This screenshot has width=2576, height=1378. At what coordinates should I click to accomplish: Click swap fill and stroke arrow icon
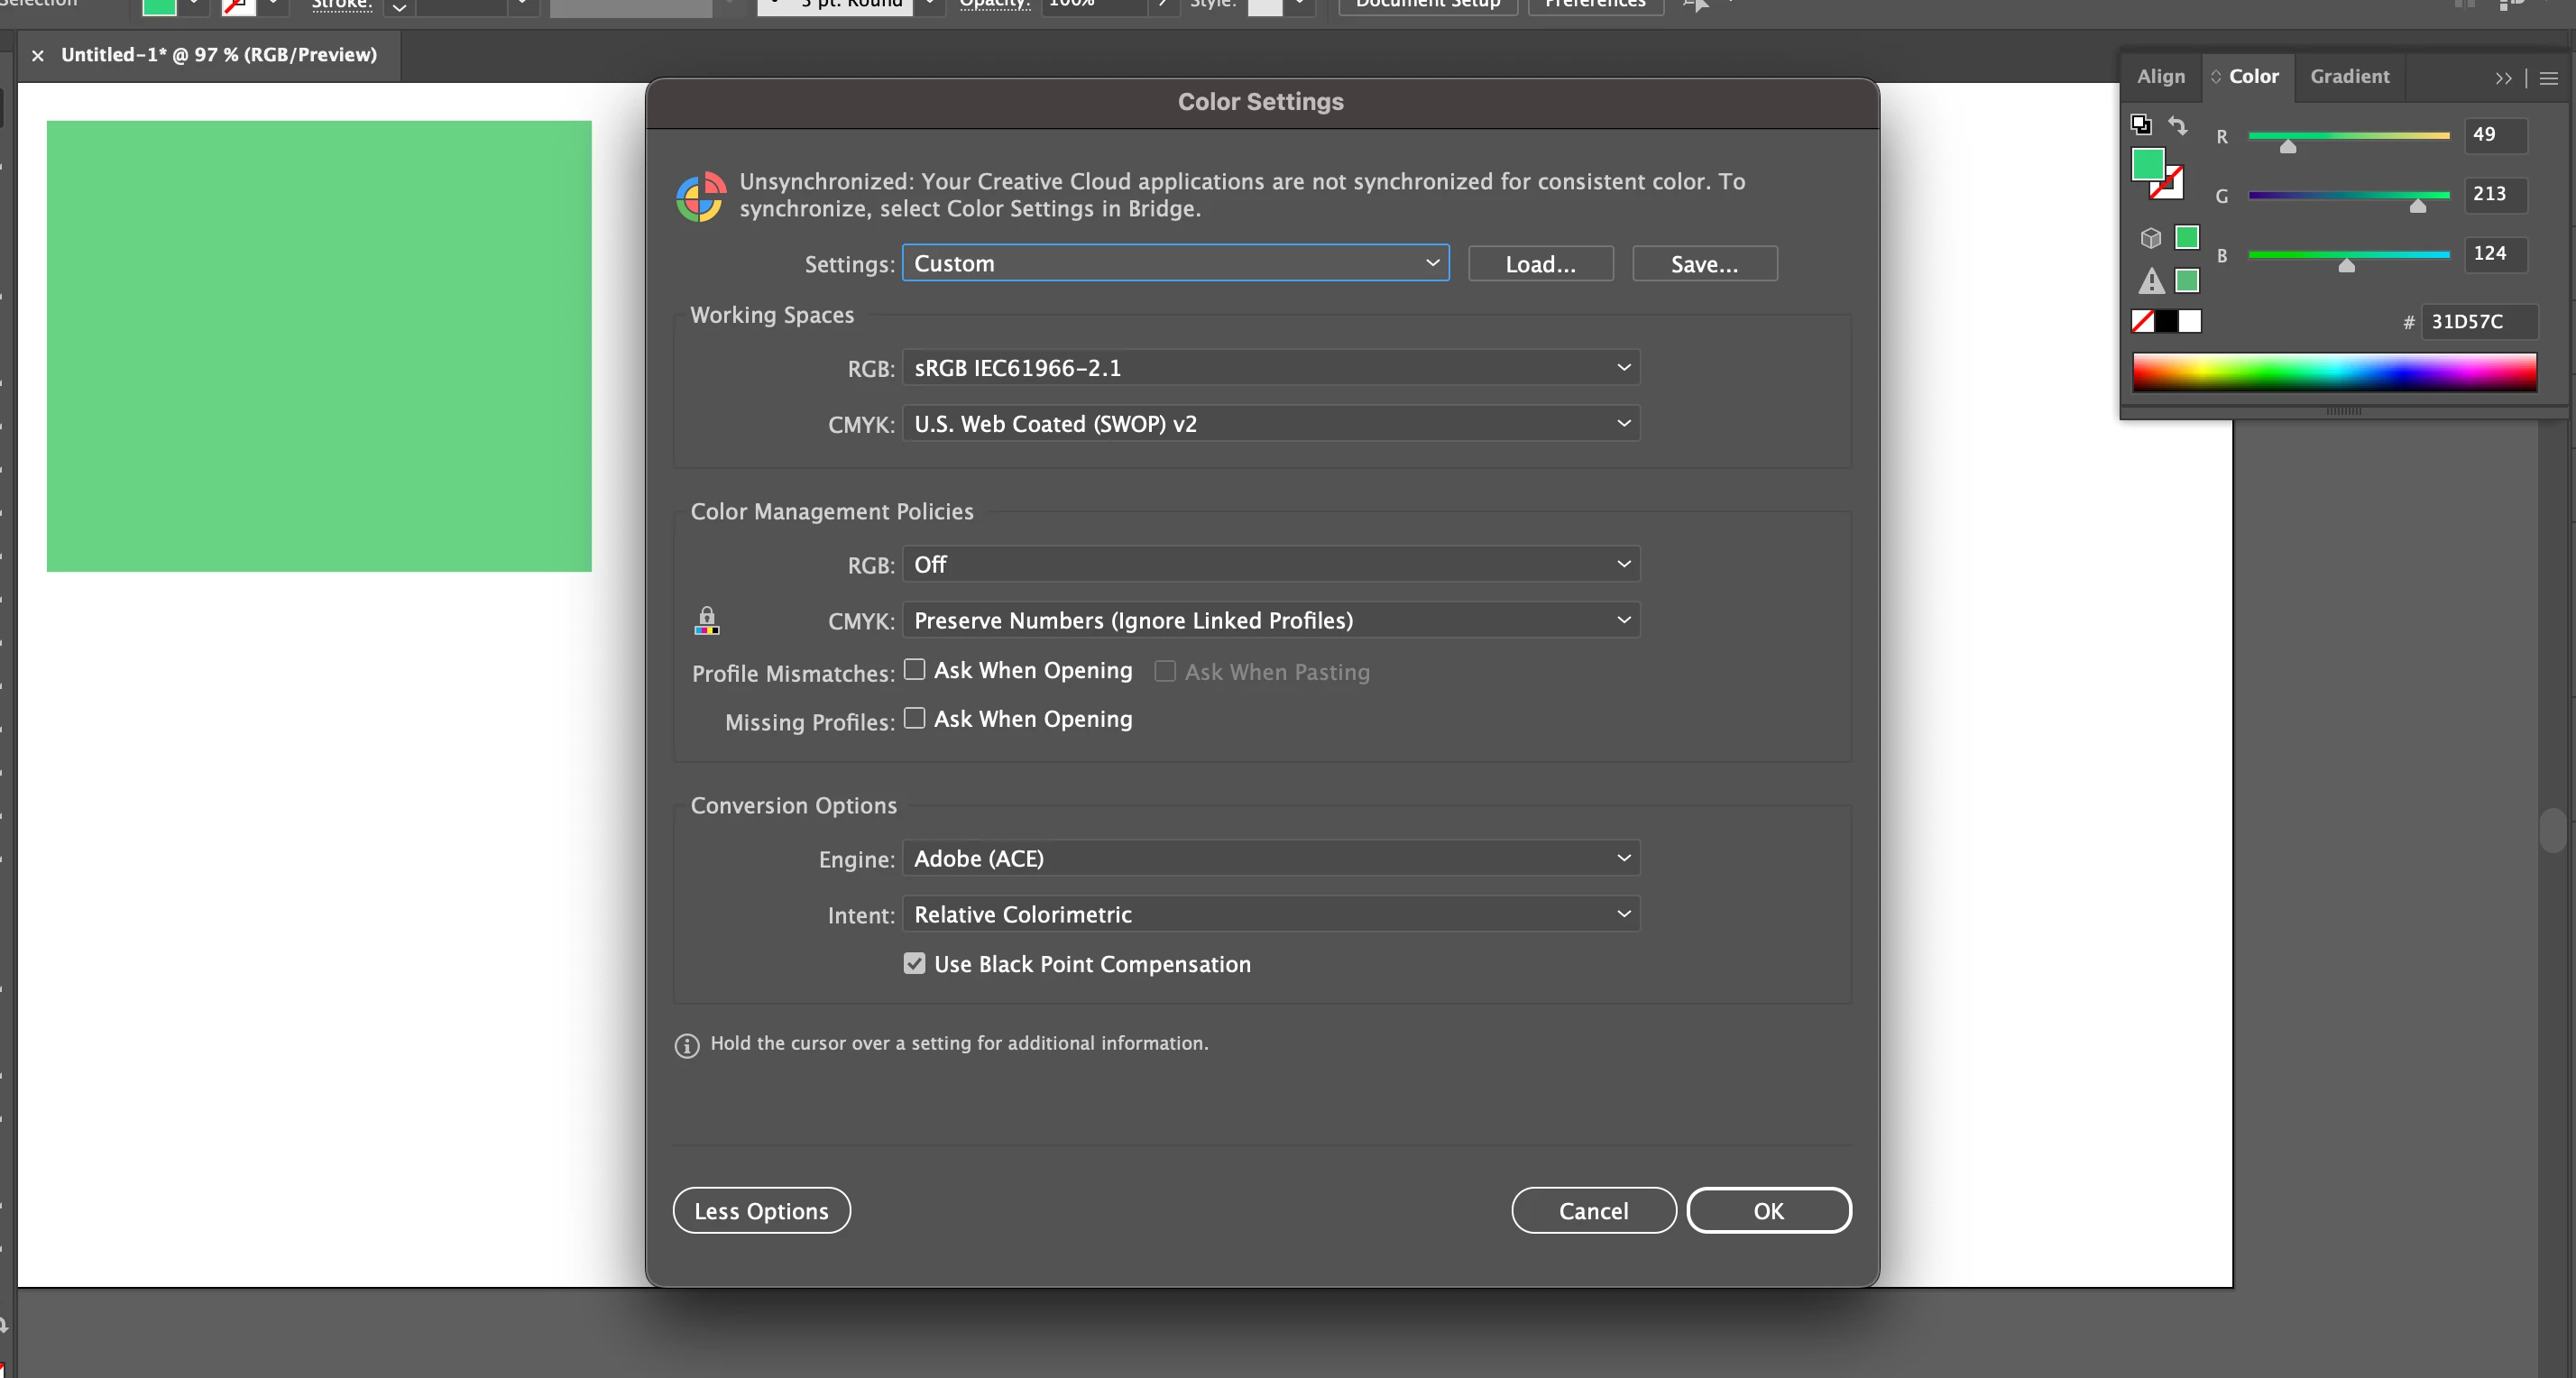click(2177, 125)
